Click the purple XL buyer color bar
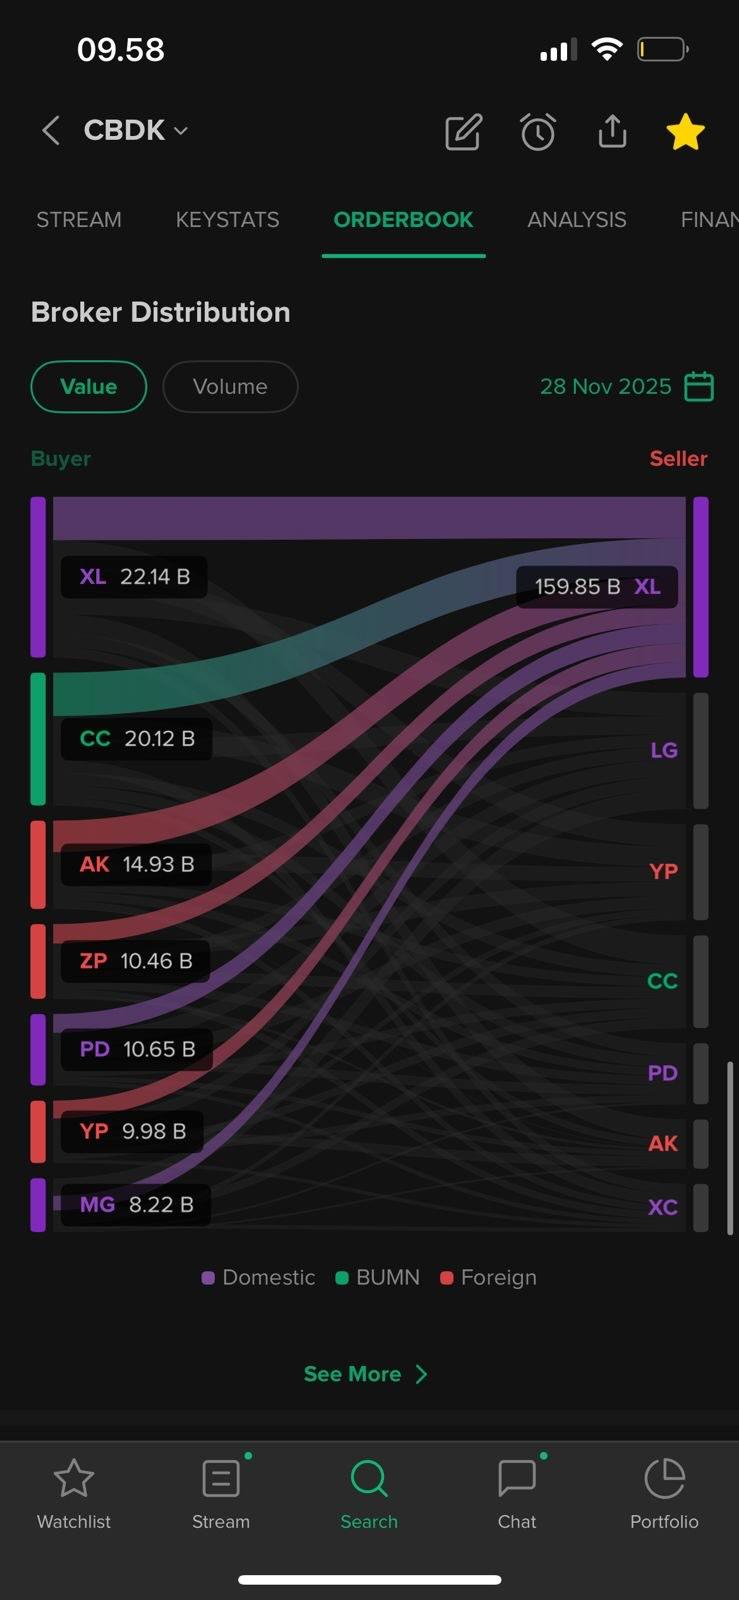The height and width of the screenshot is (1600, 739). coord(38,577)
